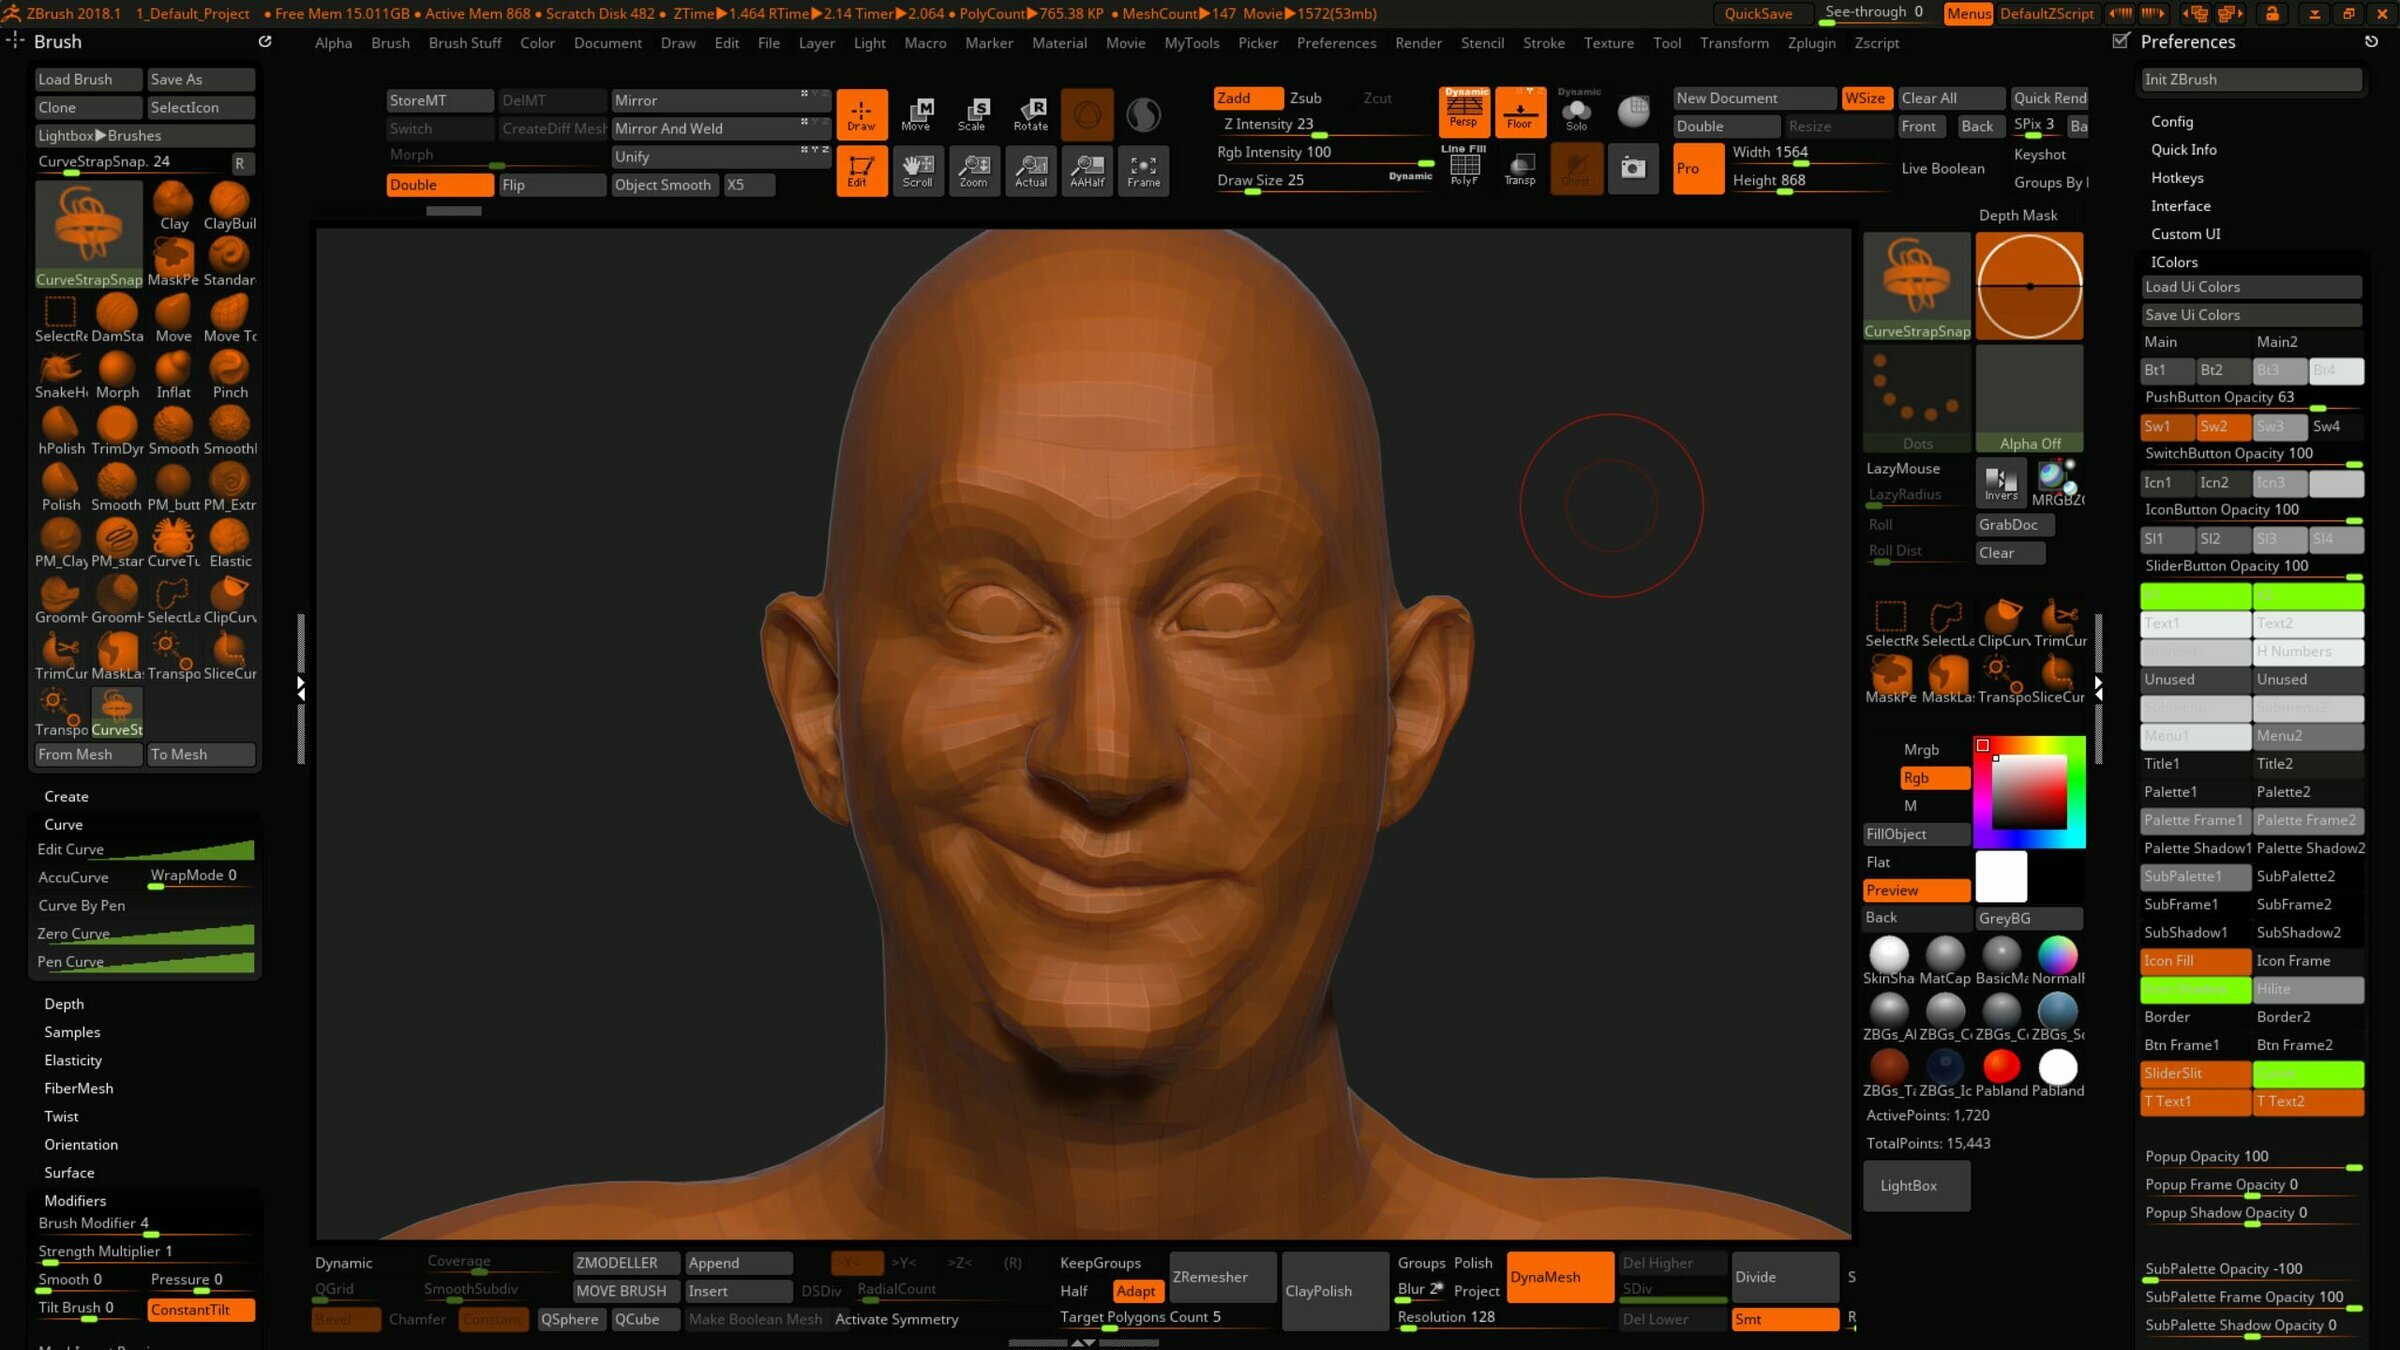Toggle the Floor grid icon
The width and height of the screenshot is (2400, 1350).
(1519, 111)
